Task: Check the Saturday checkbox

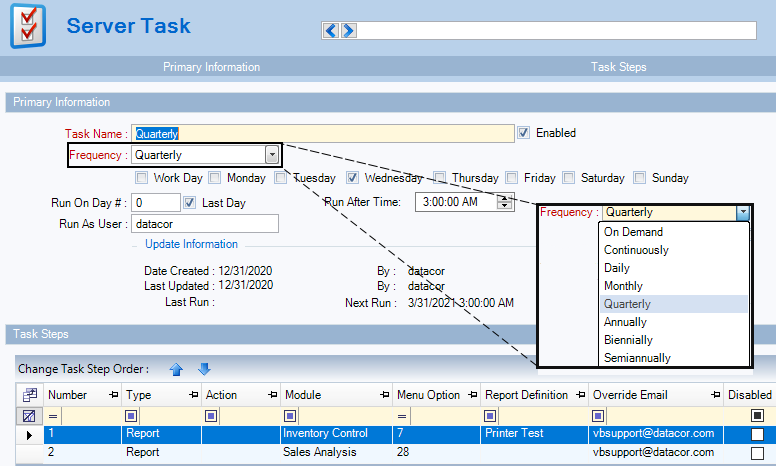Action: (569, 177)
